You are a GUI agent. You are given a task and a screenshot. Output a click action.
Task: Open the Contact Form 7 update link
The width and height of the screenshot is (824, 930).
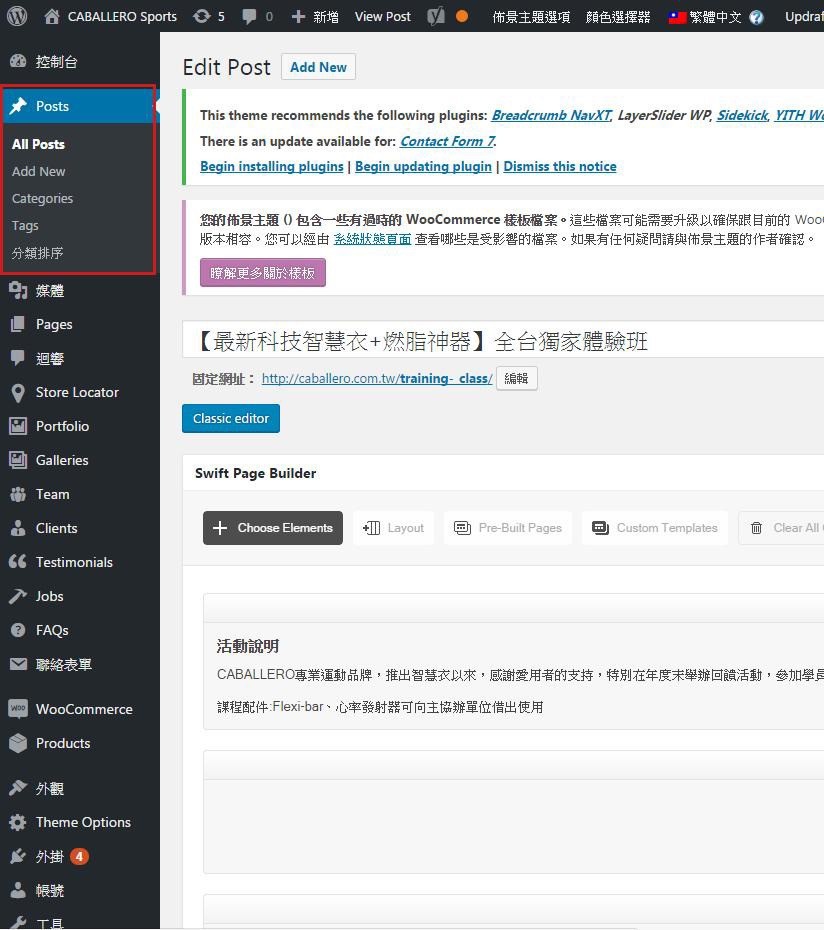coord(447,141)
